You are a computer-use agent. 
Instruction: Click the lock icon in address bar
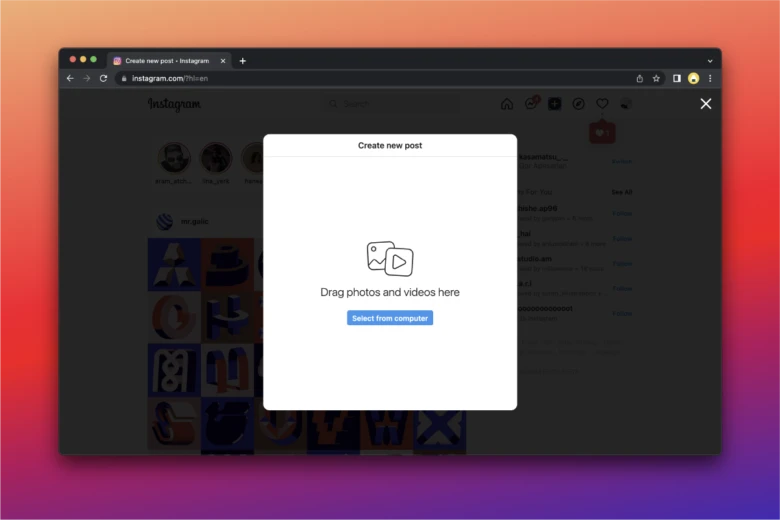(x=124, y=79)
